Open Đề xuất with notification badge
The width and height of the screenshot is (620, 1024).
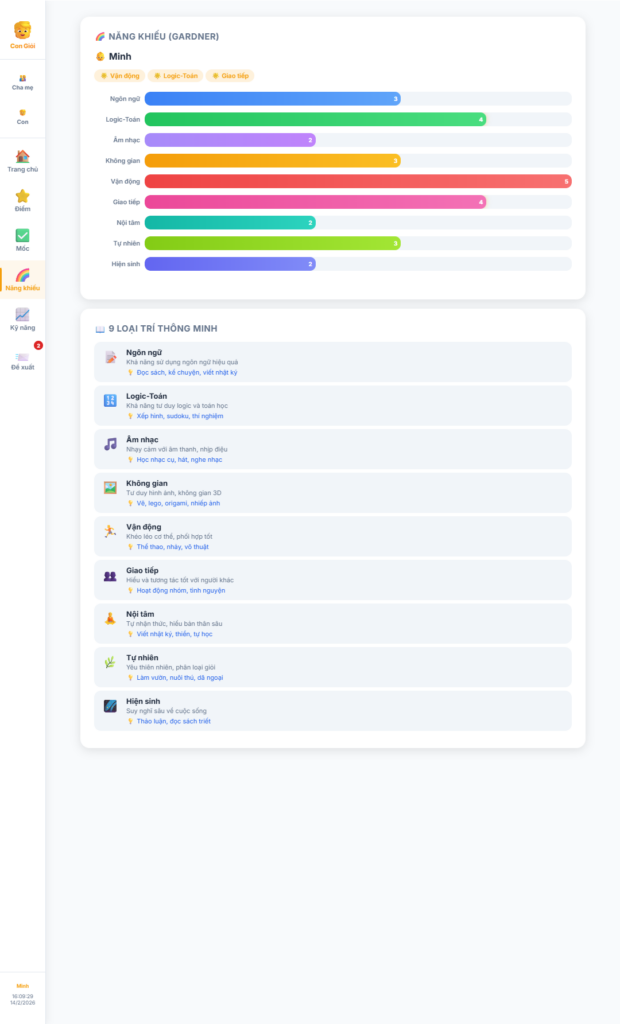22,357
